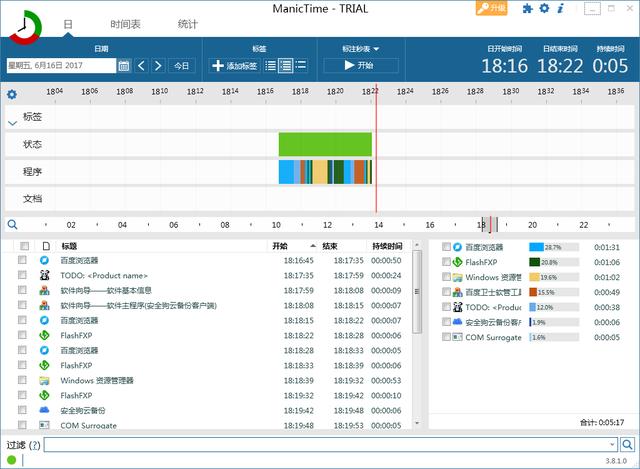Screen dimensions: 640x469
Task: Check COM Surrogate checkbox in summary panel
Action: [446, 337]
